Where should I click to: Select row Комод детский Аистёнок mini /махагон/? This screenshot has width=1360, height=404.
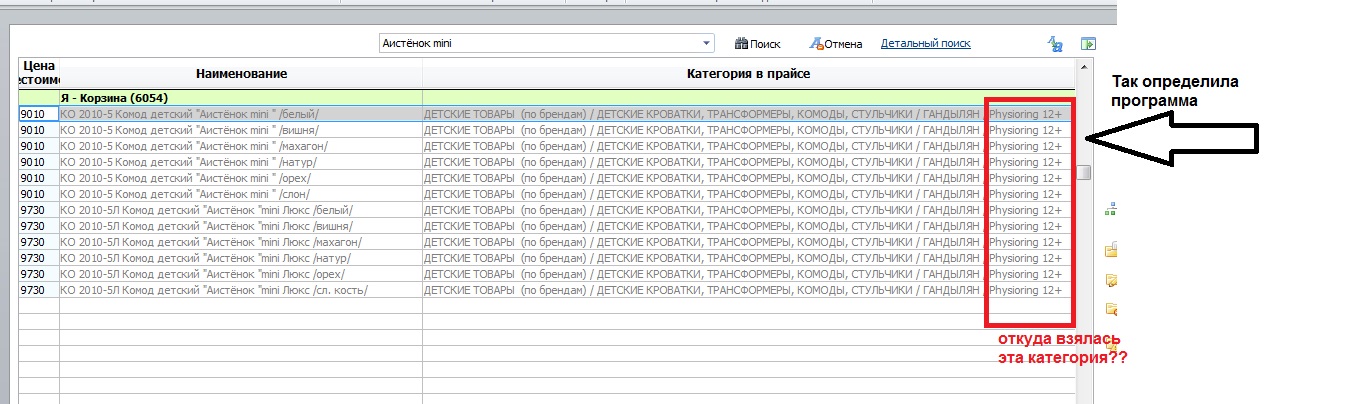(546, 146)
